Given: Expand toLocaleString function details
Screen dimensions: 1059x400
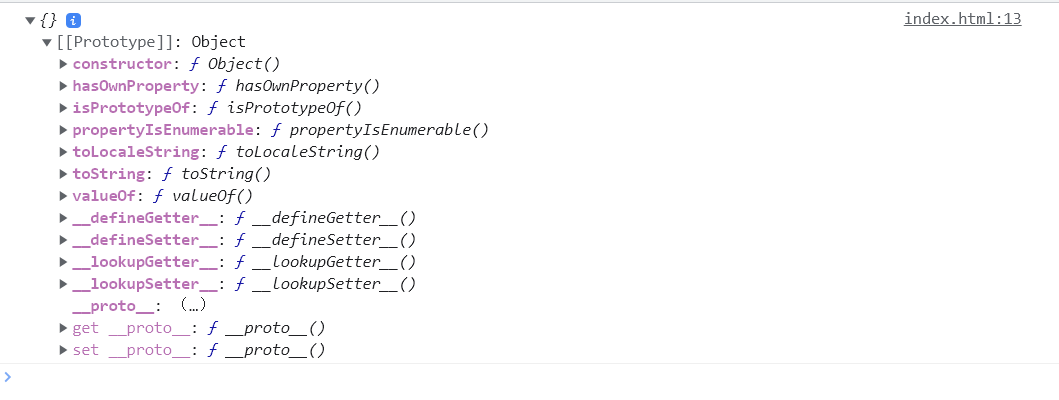Looking at the screenshot, I should pyautogui.click(x=63, y=152).
